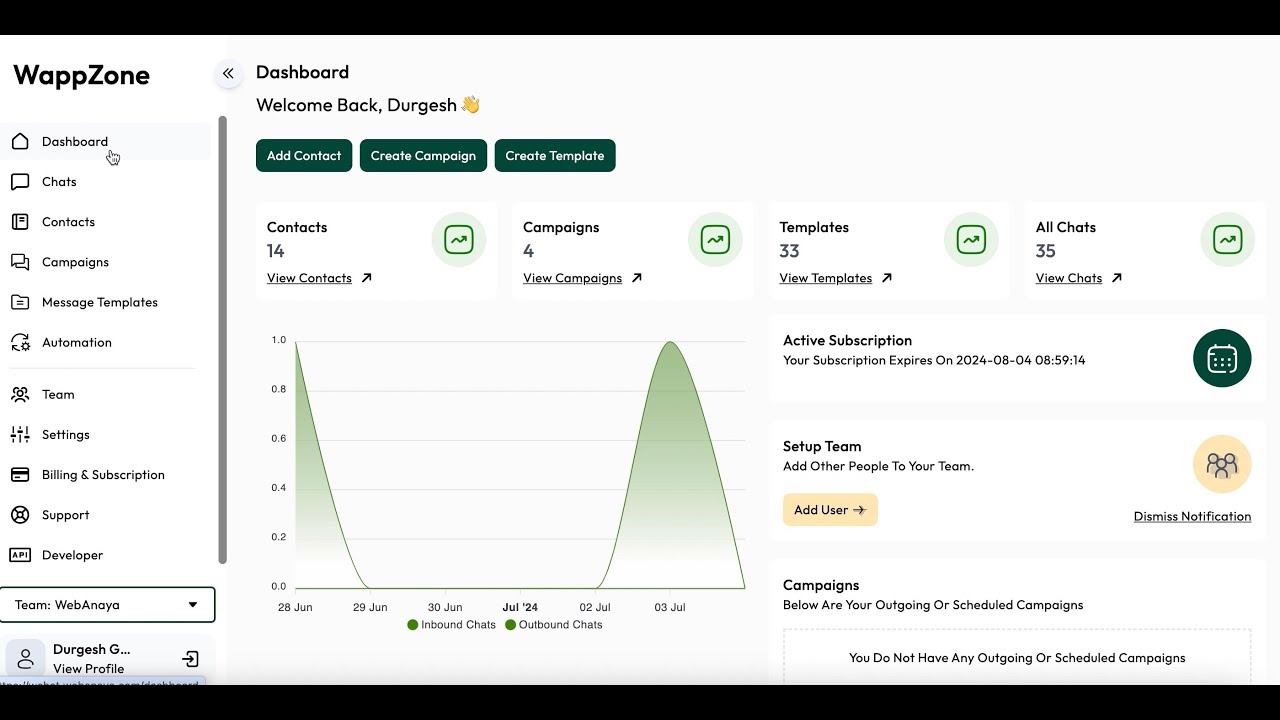Click the Durgesh G... profile name
Viewport: 1280px width, 720px height.
(x=92, y=649)
